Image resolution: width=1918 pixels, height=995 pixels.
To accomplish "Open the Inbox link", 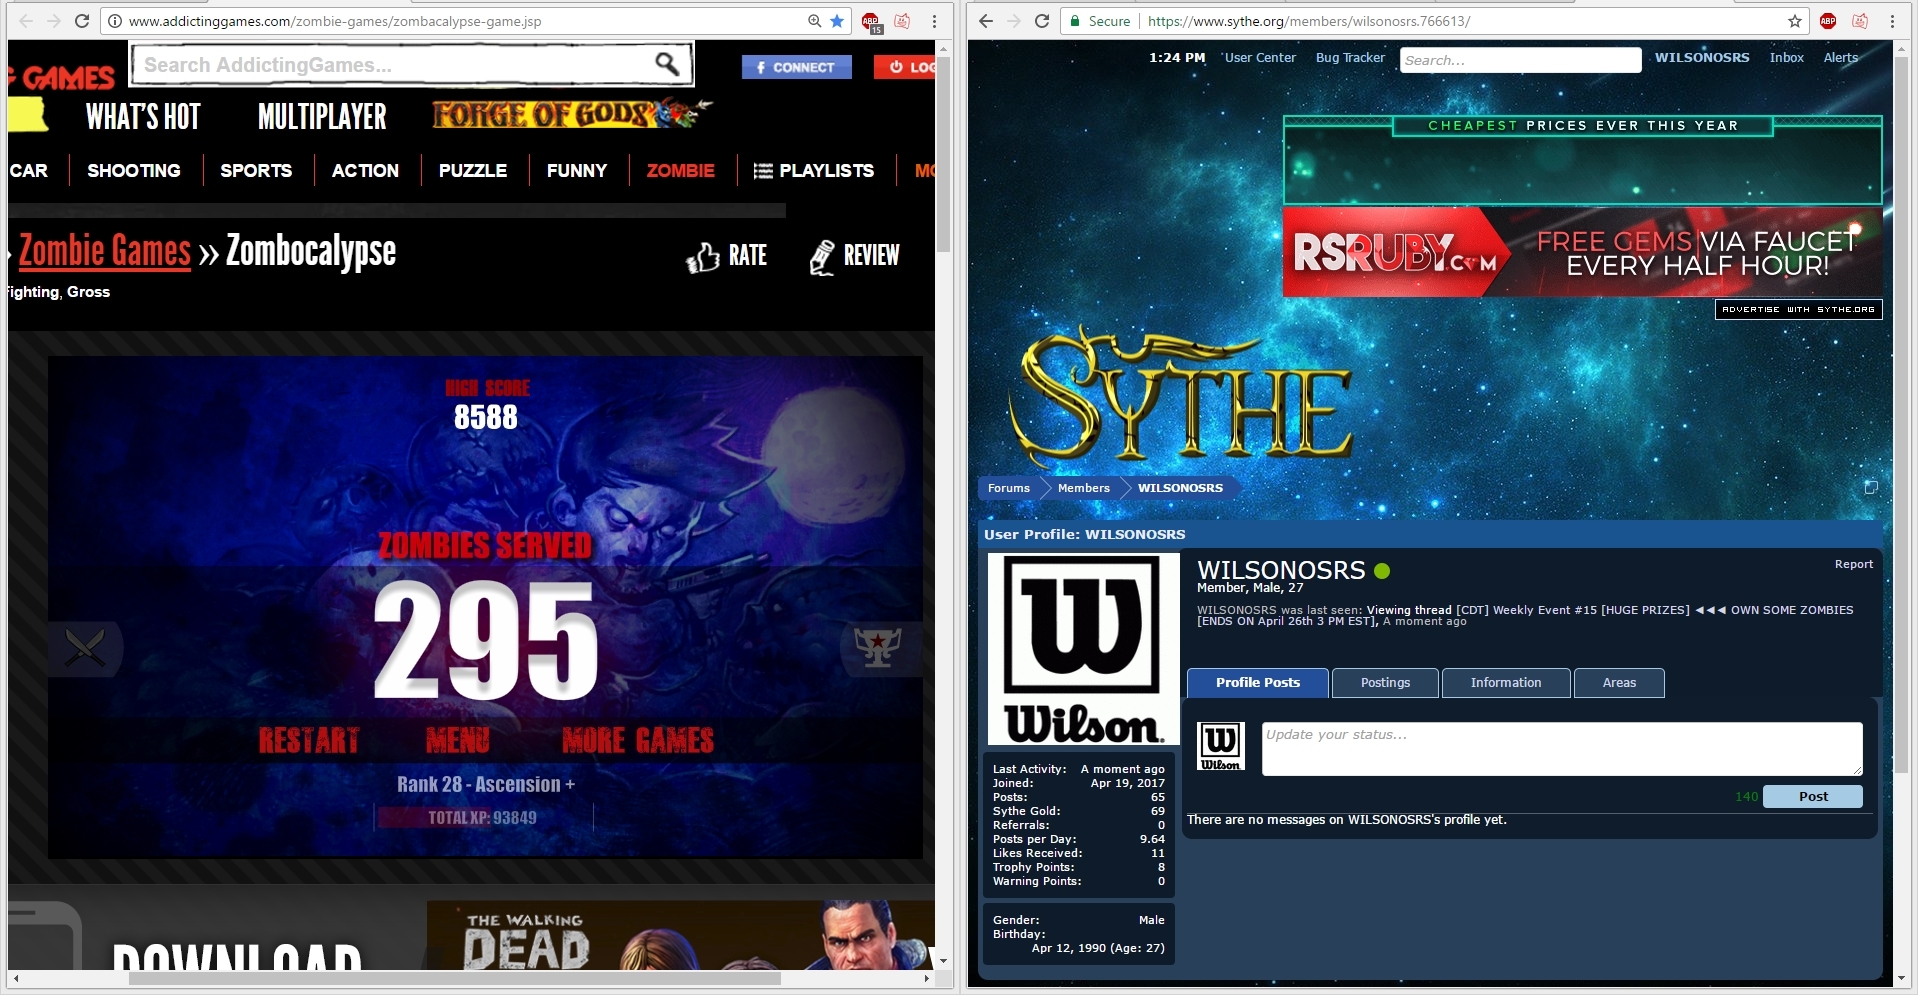I will pyautogui.click(x=1786, y=58).
